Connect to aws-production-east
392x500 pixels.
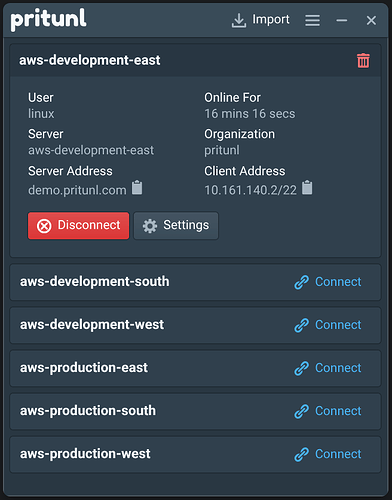(x=328, y=368)
